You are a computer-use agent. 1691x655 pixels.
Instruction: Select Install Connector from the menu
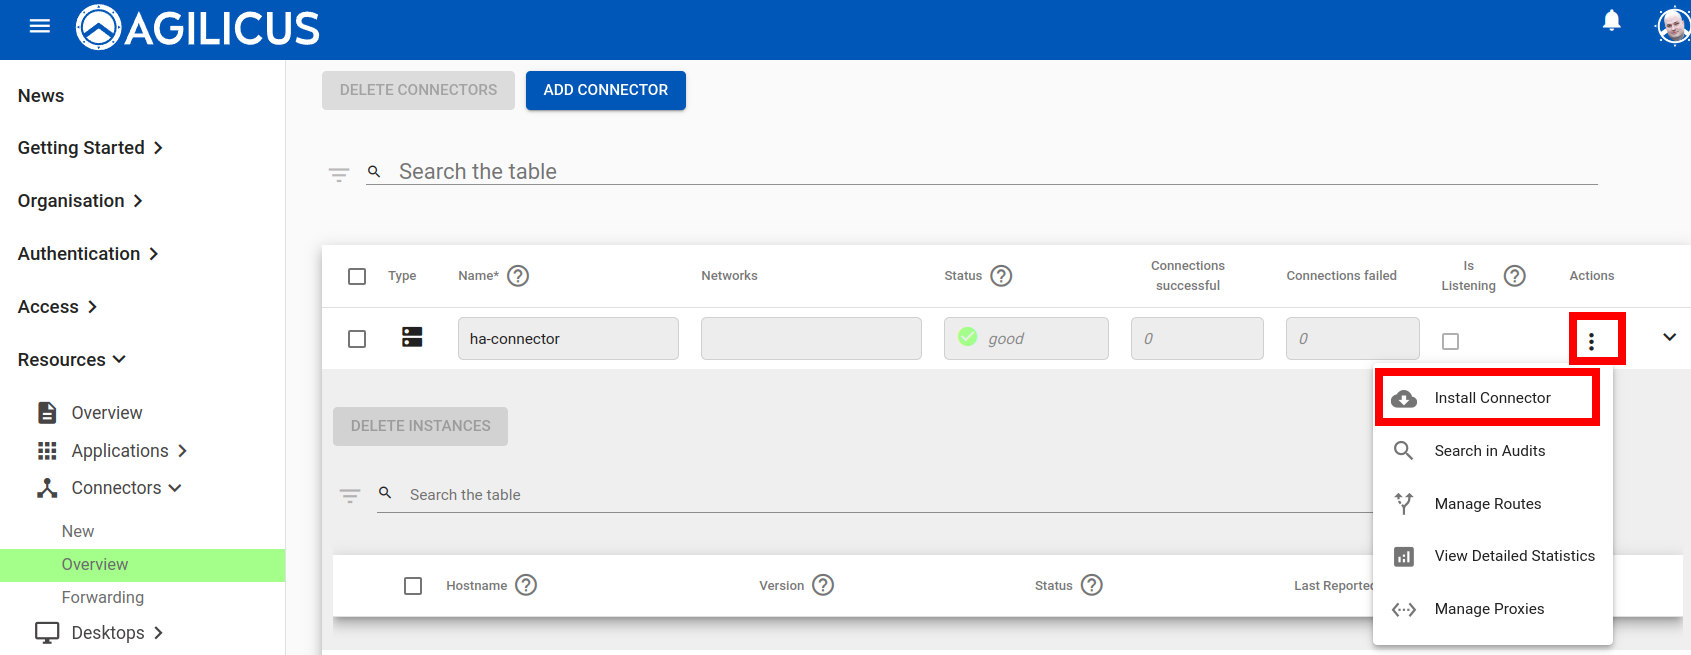tap(1491, 398)
